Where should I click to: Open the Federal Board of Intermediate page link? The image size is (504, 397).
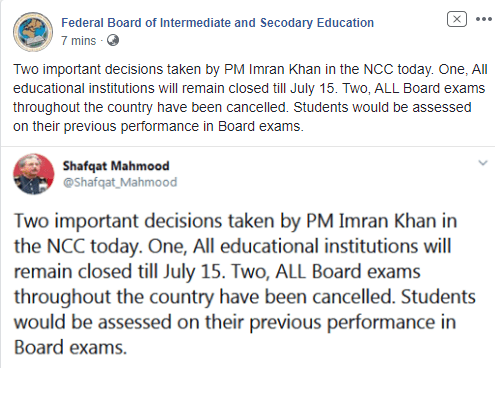click(217, 23)
